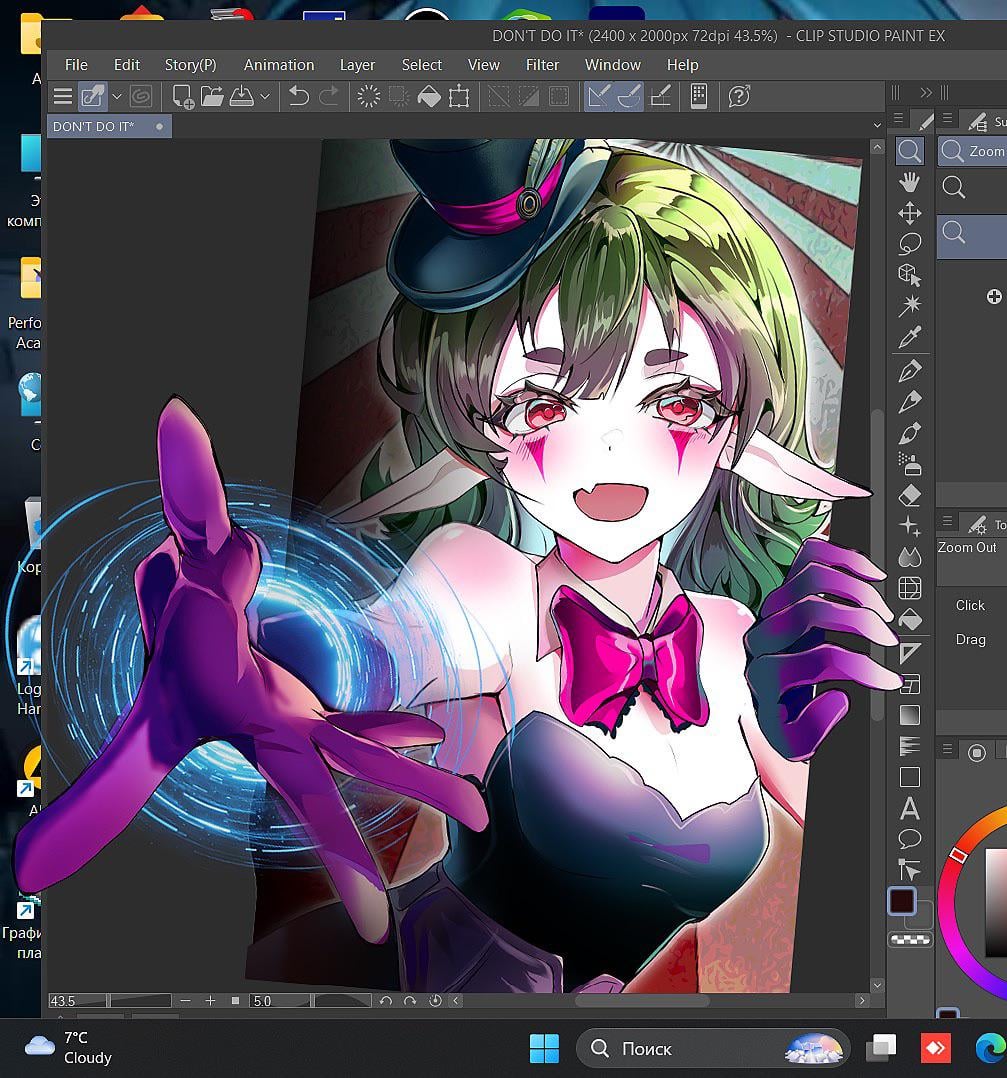Screen dimensions: 1007x1078
Task: Click the main drawing color swatch
Action: 902,900
